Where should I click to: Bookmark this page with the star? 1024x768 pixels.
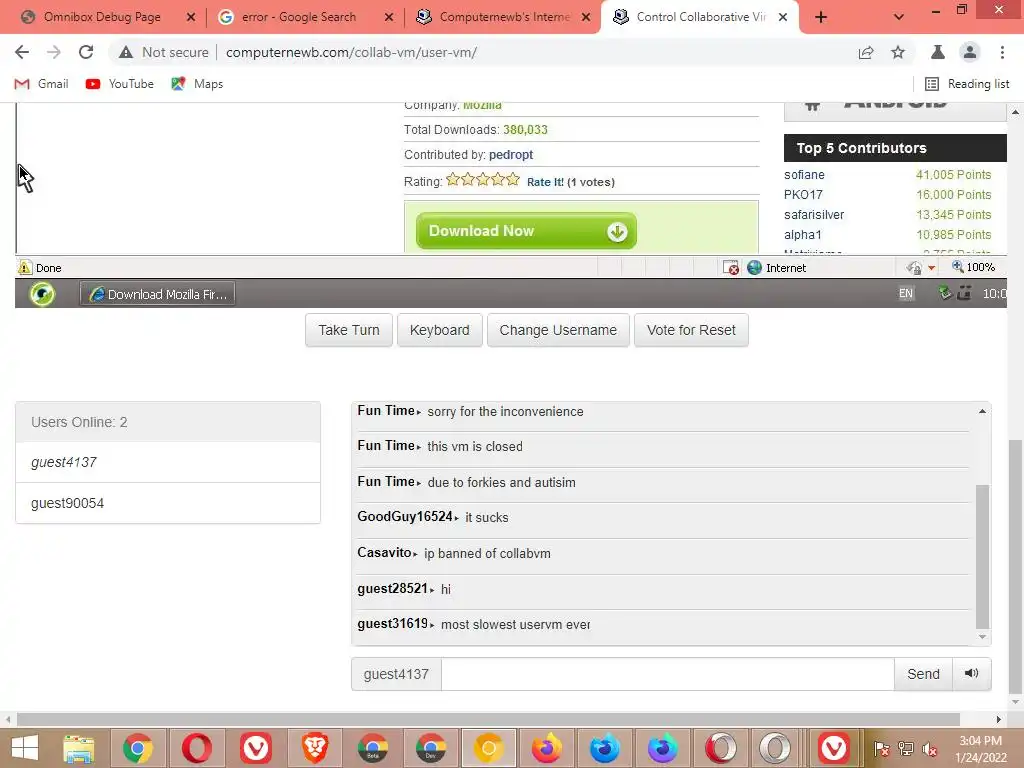(898, 52)
